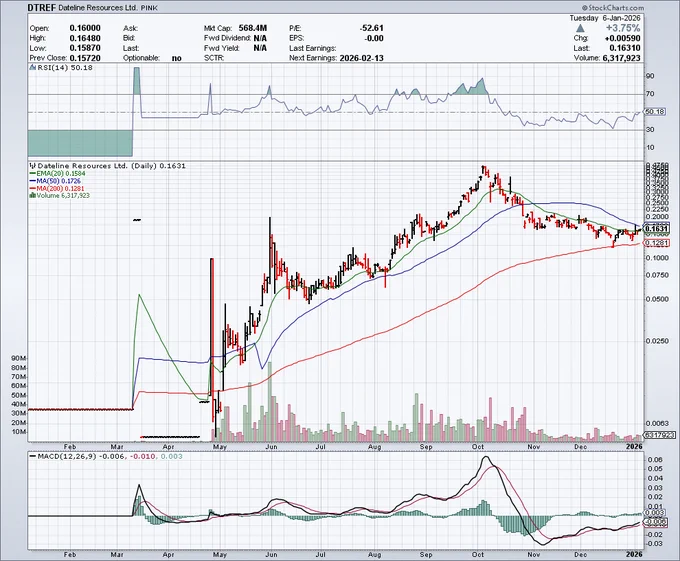Click the 0.1631 current price tag on right axis
This screenshot has width=680, height=561.
pyautogui.click(x=657, y=228)
